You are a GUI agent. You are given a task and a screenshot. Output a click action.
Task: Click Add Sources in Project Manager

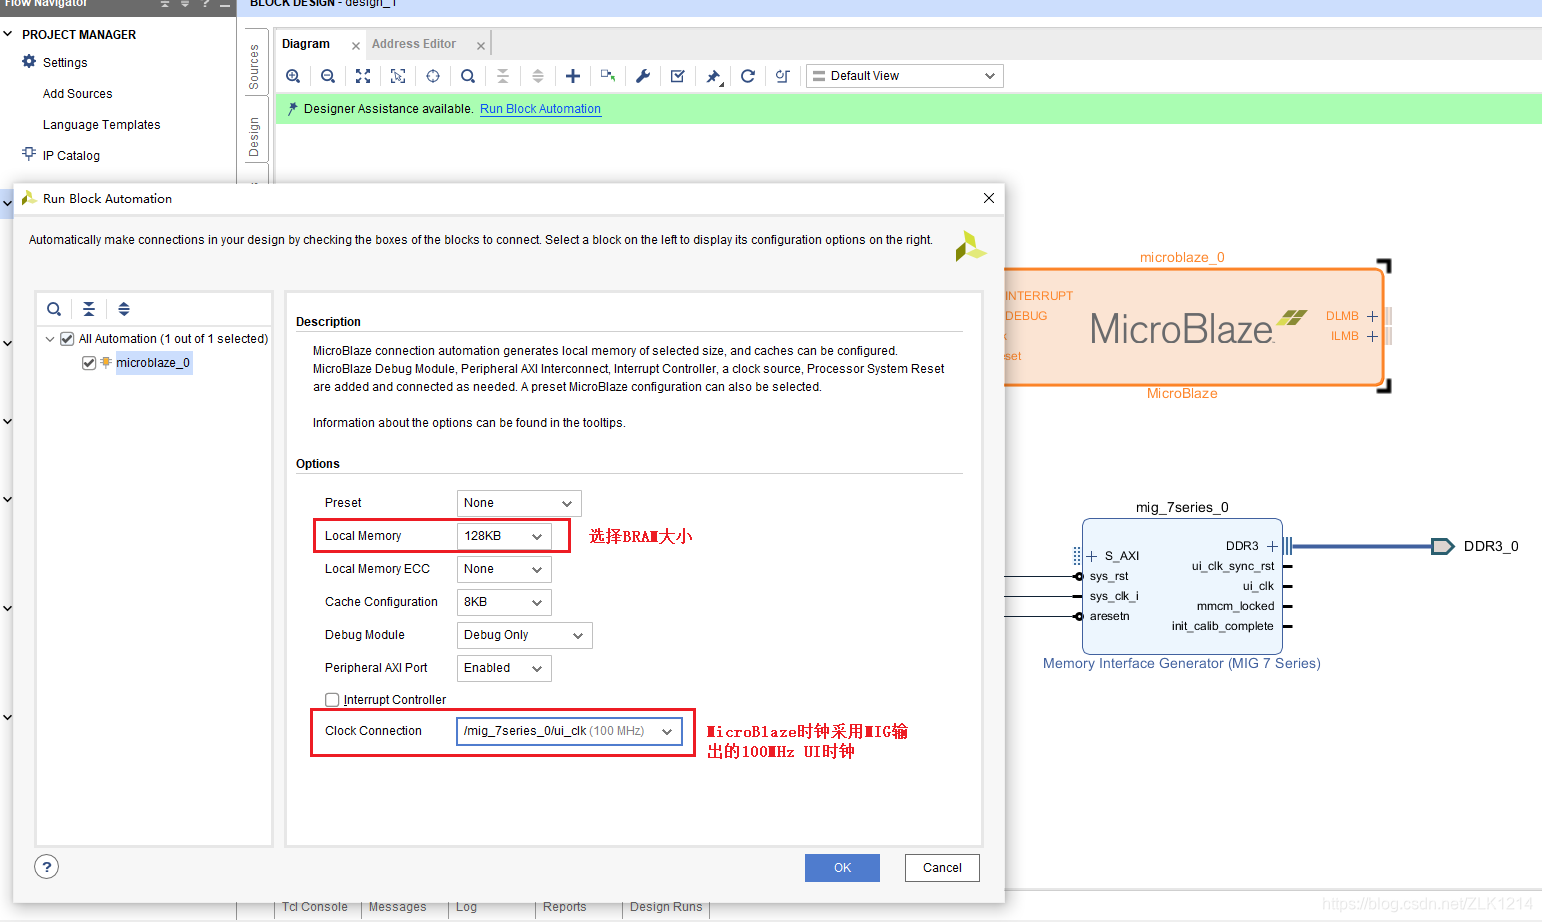click(x=77, y=94)
